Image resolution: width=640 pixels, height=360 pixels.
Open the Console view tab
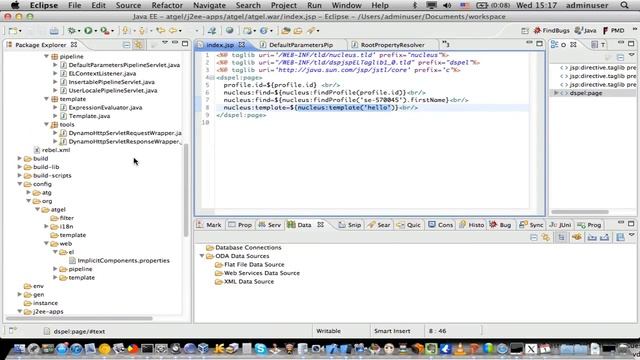[x=441, y=225]
